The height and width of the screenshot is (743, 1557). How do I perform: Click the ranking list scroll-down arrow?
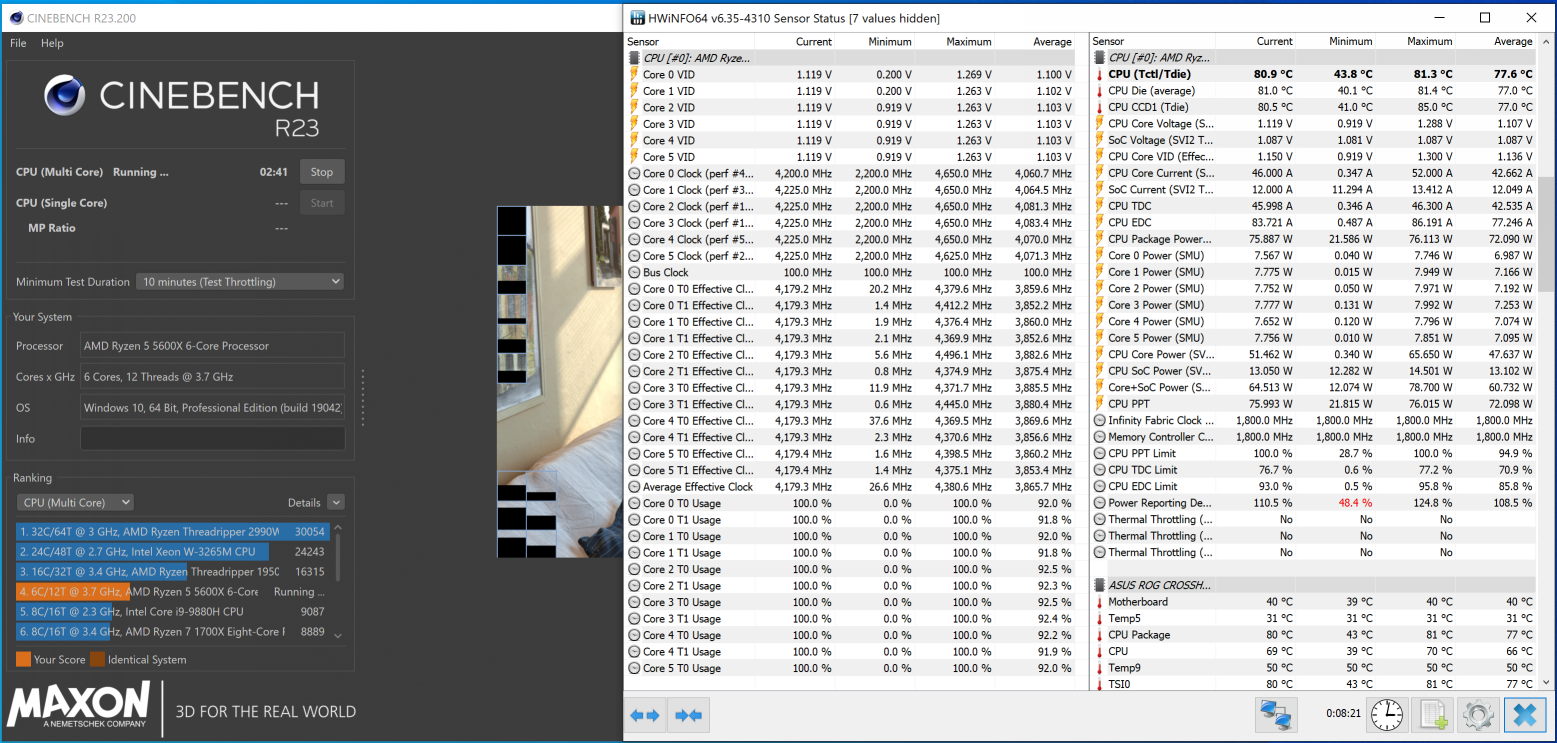(338, 635)
